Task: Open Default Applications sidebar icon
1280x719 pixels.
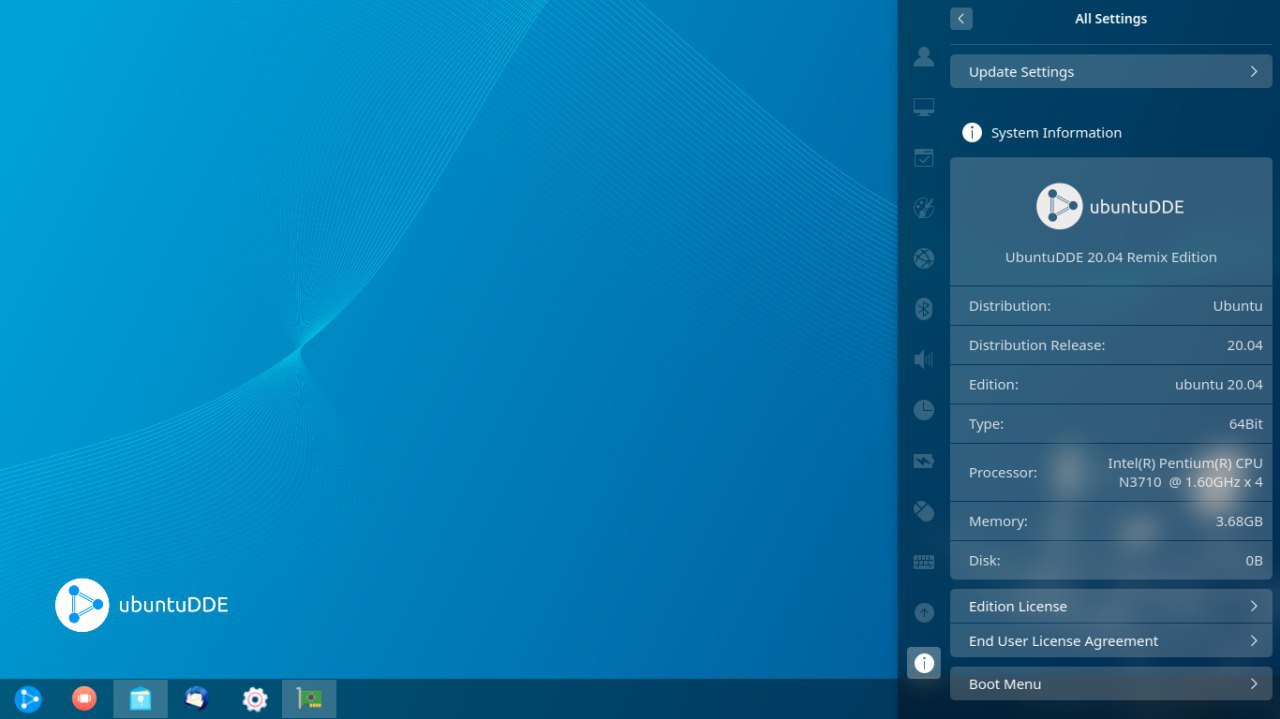Action: [924, 158]
